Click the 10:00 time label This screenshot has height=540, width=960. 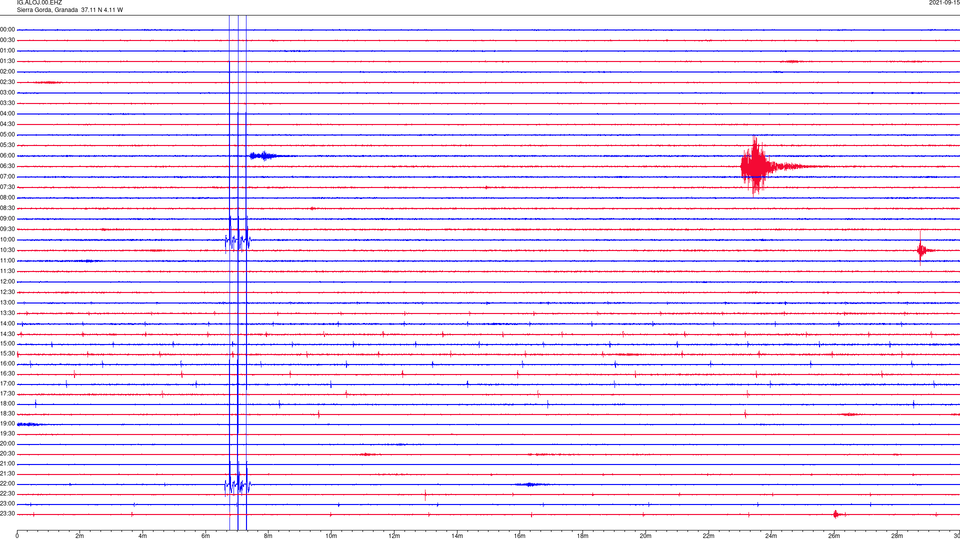pos(7,239)
